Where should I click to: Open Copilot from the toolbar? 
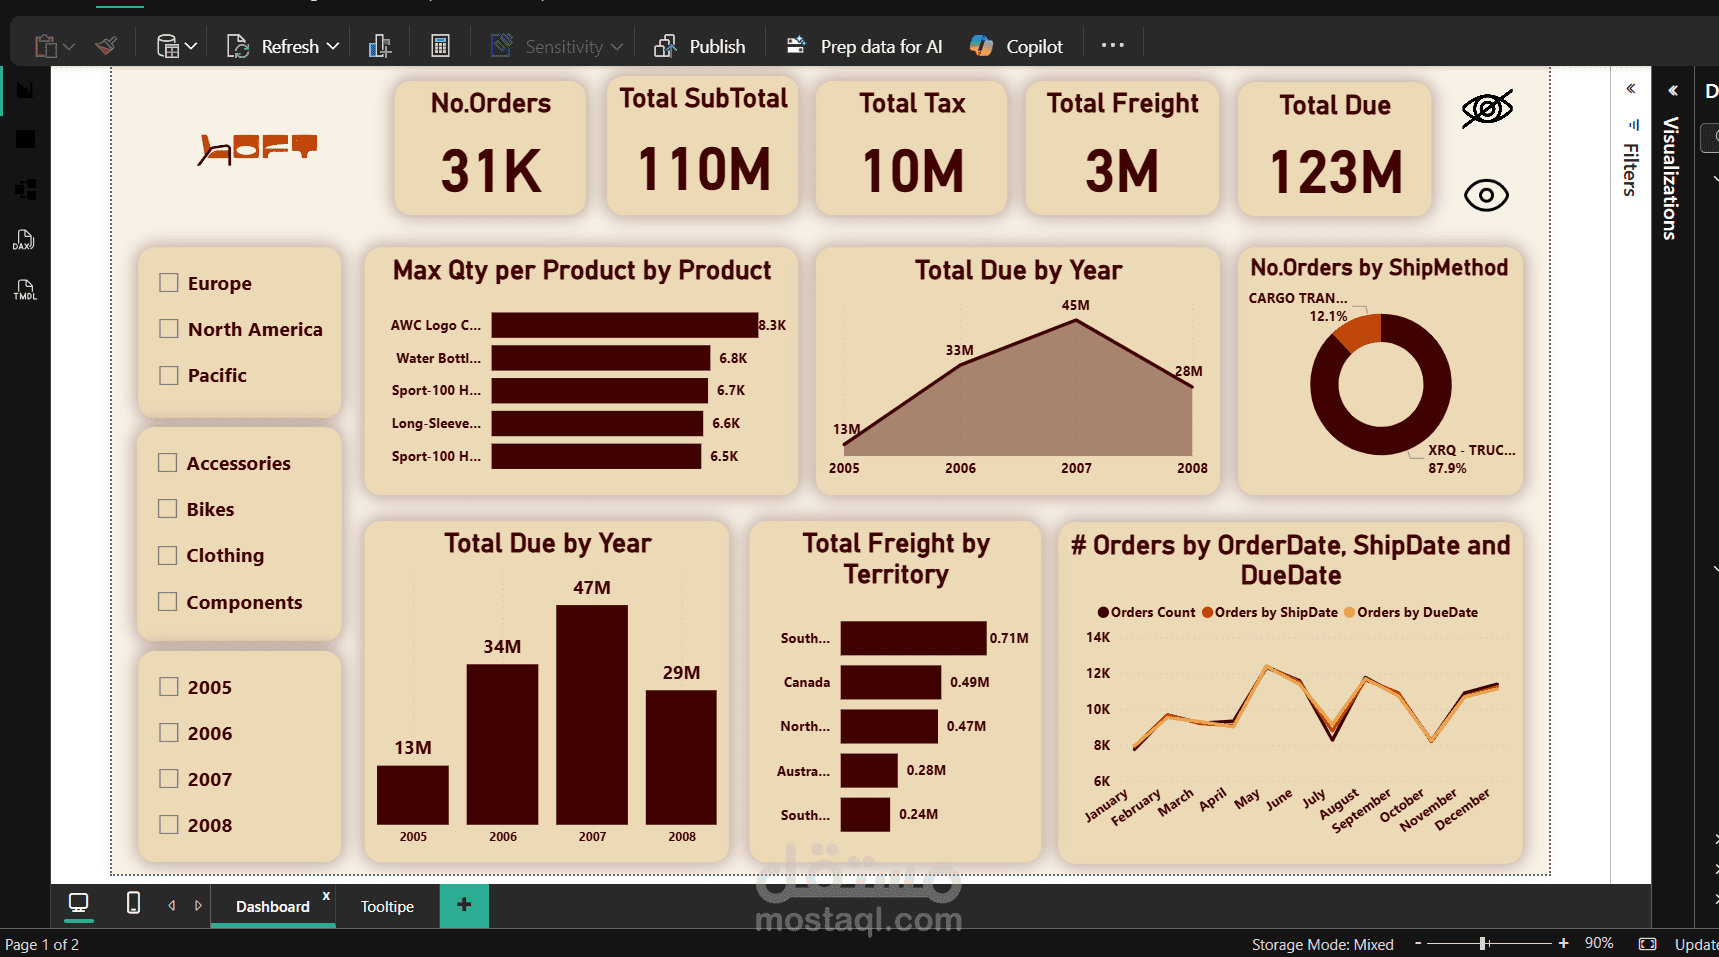click(1015, 45)
